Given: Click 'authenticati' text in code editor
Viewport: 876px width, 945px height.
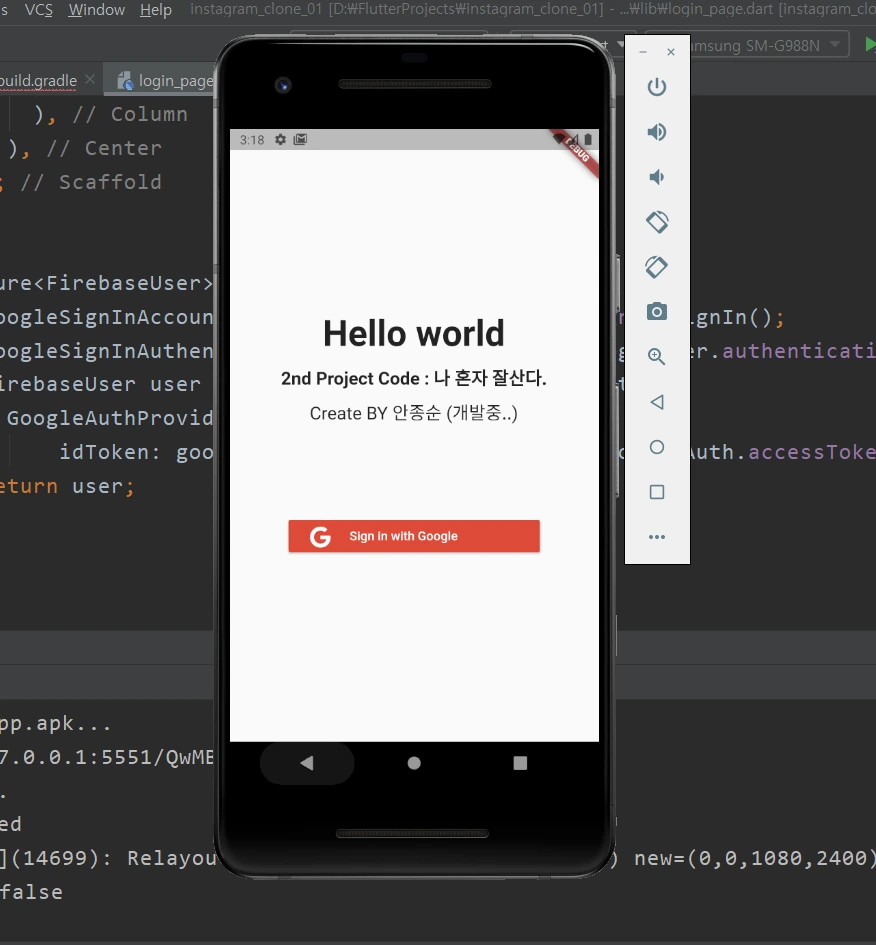Looking at the screenshot, I should point(799,351).
